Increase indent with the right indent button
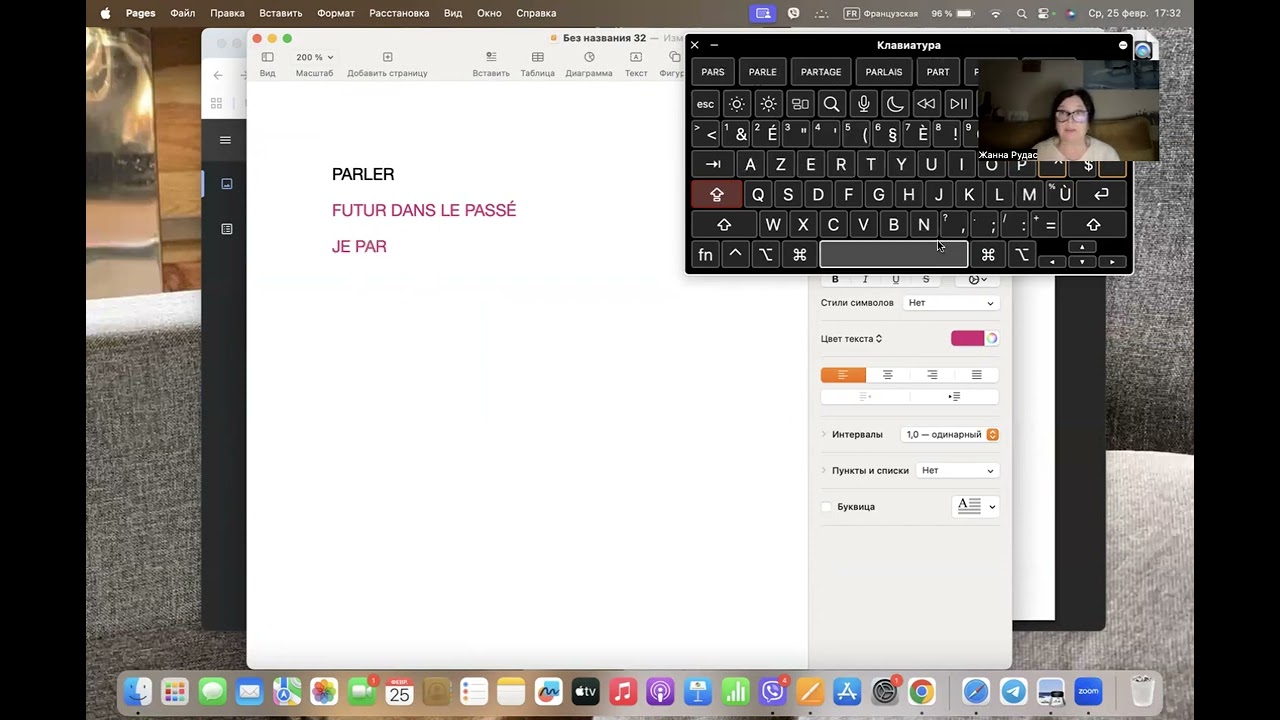The width and height of the screenshot is (1280, 720). click(954, 397)
